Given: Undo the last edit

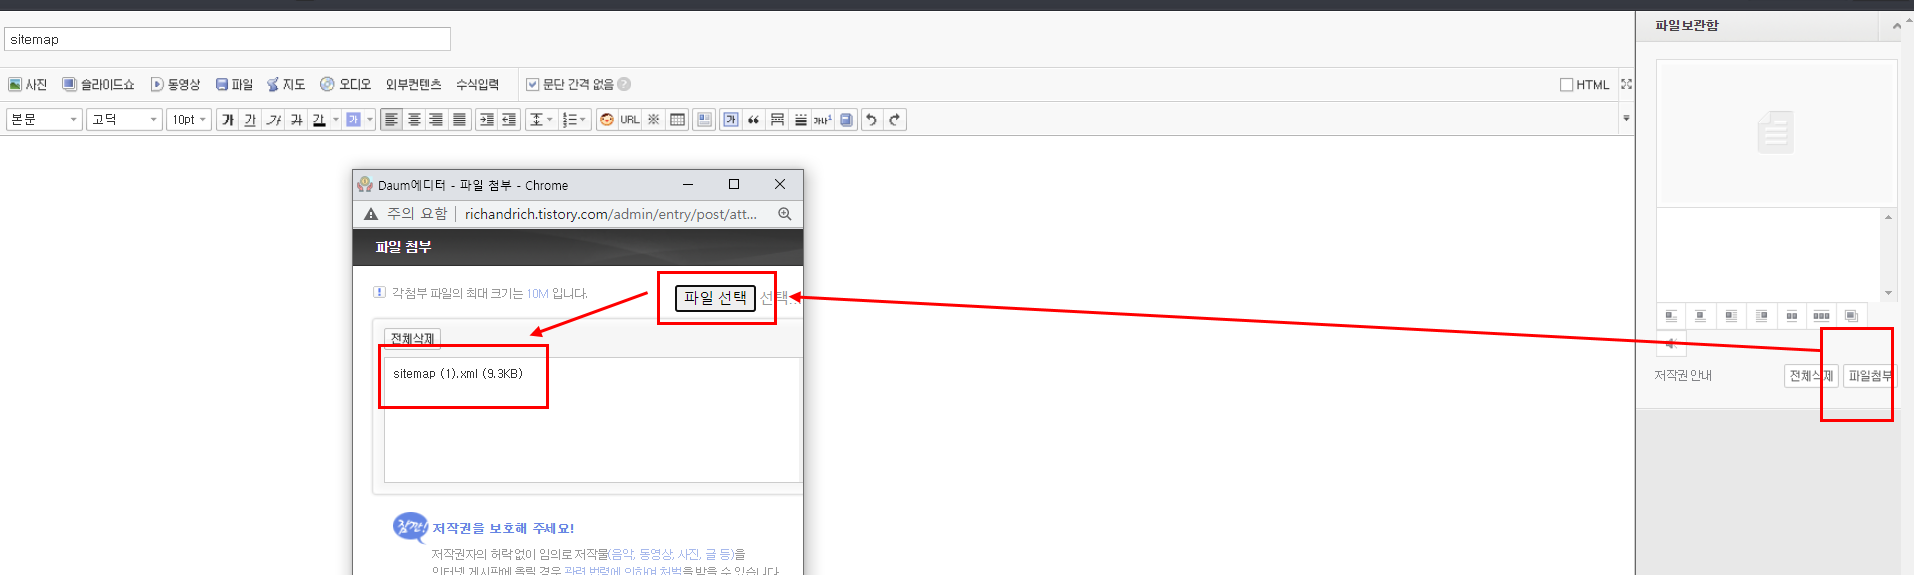Looking at the screenshot, I should pyautogui.click(x=871, y=119).
